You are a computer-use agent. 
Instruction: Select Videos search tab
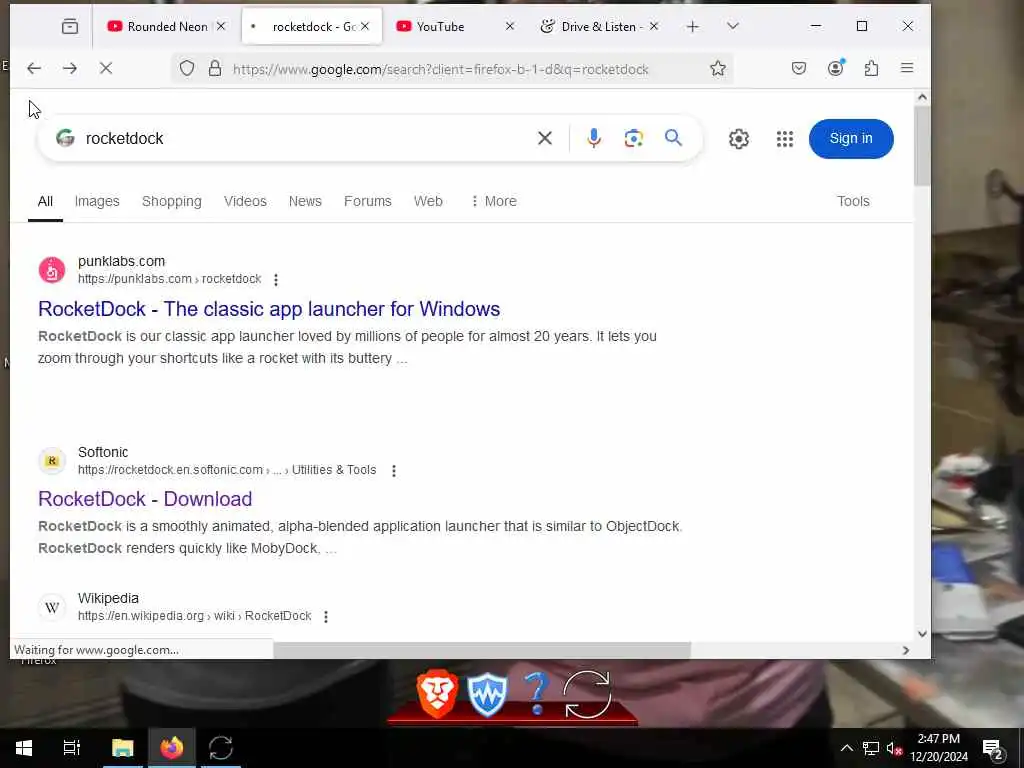tap(245, 201)
